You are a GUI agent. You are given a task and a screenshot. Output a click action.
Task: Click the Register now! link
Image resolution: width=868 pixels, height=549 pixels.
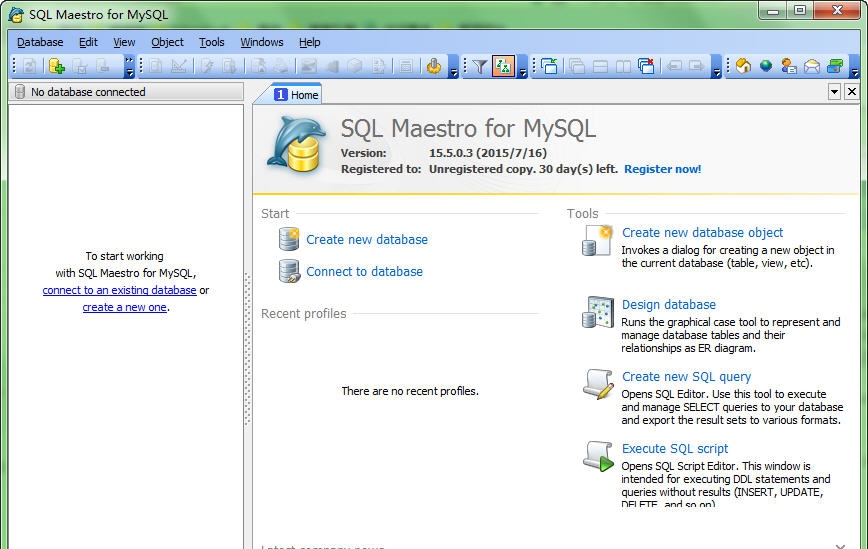point(663,169)
